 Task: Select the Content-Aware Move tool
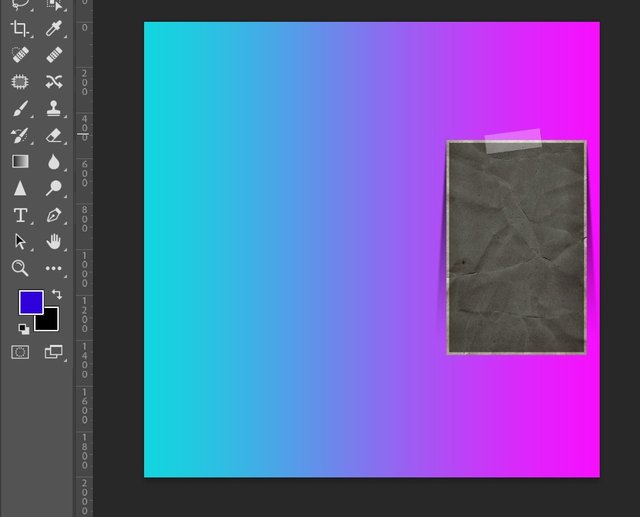(54, 82)
